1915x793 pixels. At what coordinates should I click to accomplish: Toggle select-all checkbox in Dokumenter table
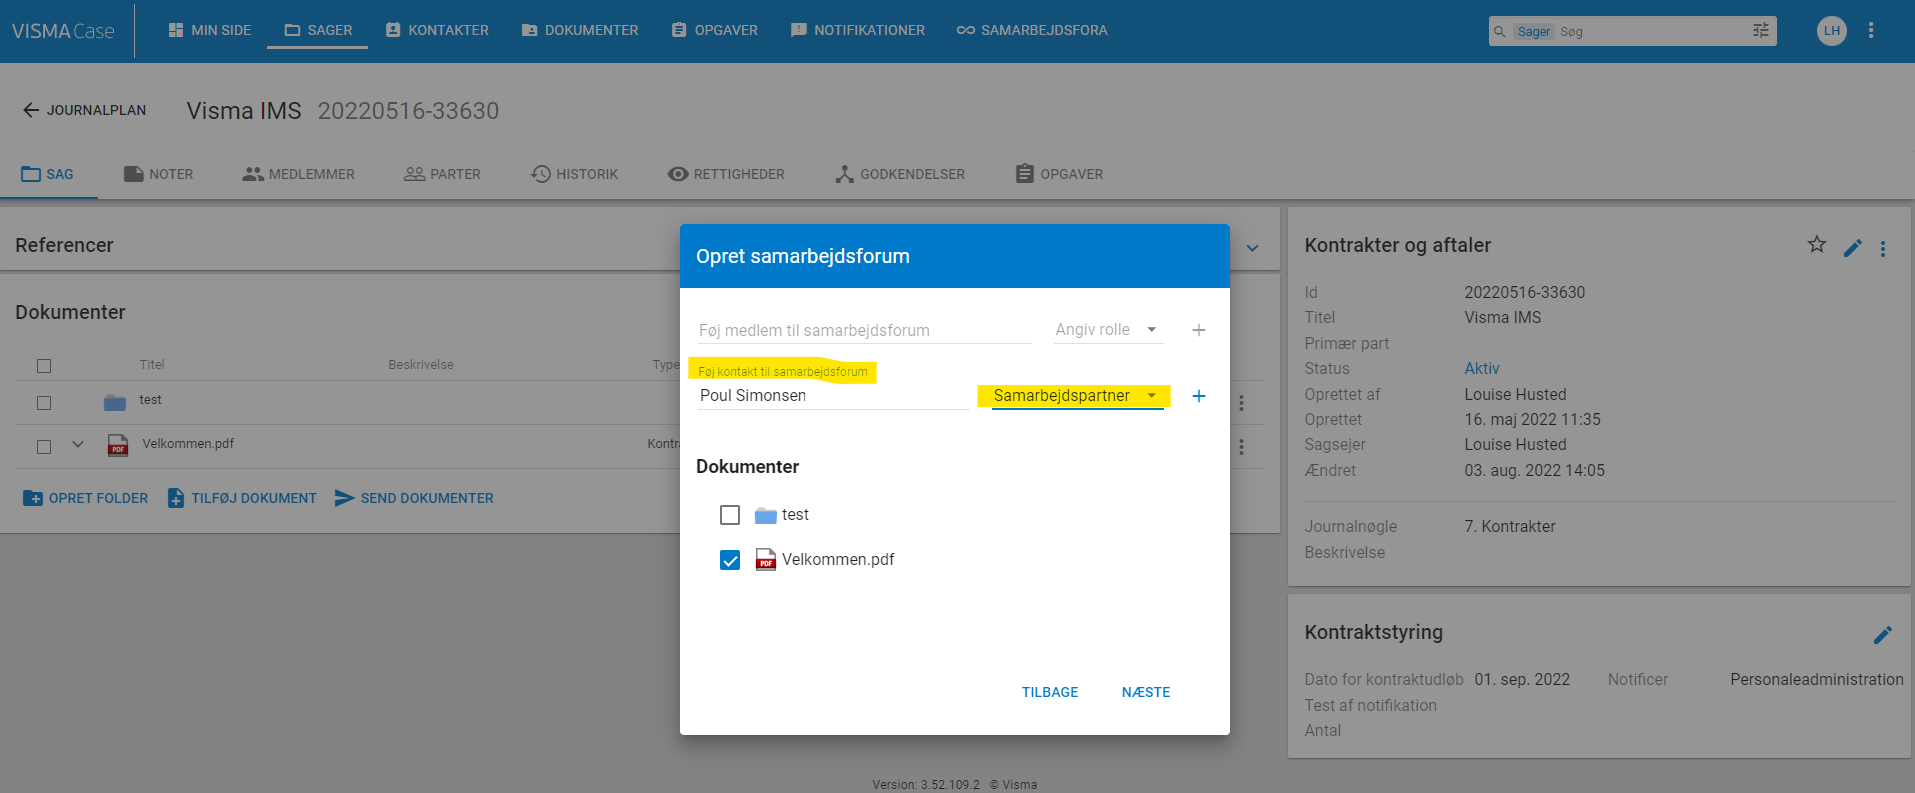click(x=44, y=366)
